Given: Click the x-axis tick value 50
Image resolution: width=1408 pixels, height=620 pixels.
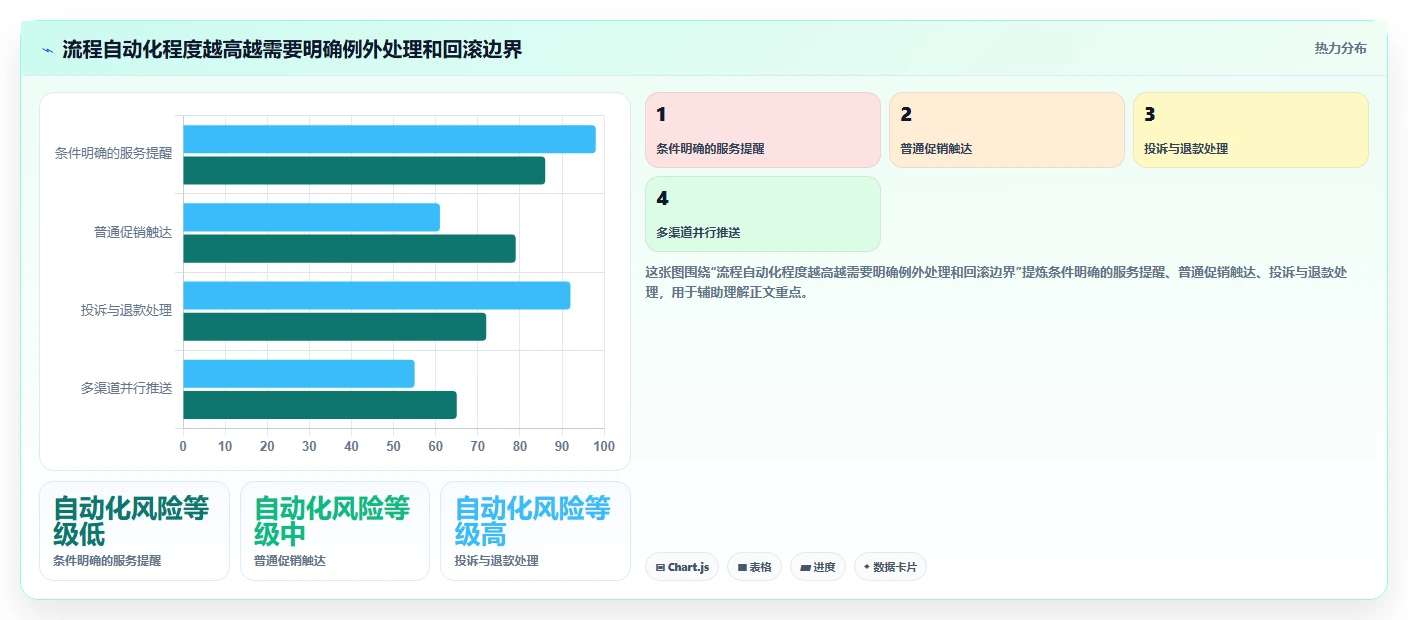Looking at the screenshot, I should (393, 446).
